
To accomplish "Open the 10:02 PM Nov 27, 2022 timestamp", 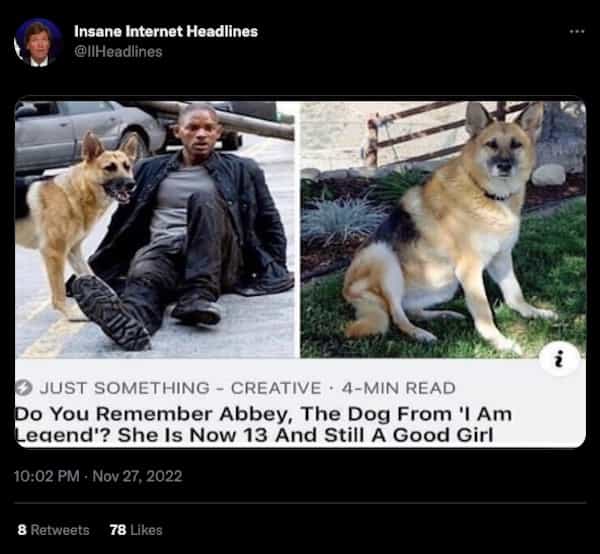I will (98, 476).
